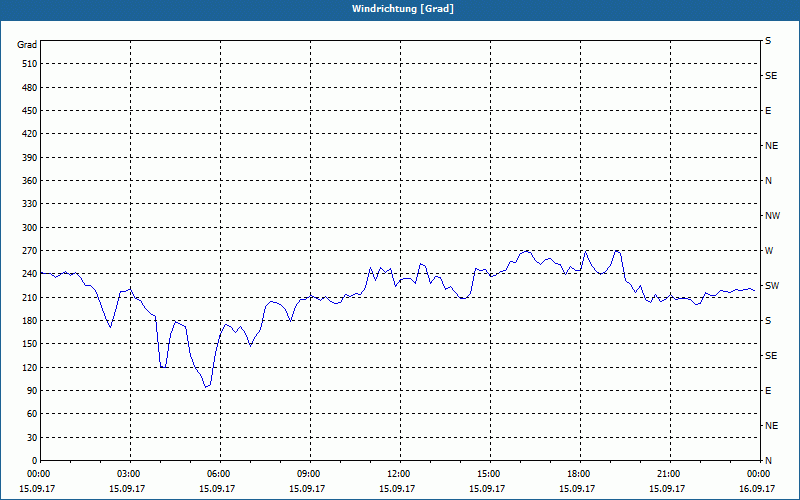Viewport: 800px width, 500px height.
Task: Click the E compass label beside 450 gridline
Action: (768, 111)
